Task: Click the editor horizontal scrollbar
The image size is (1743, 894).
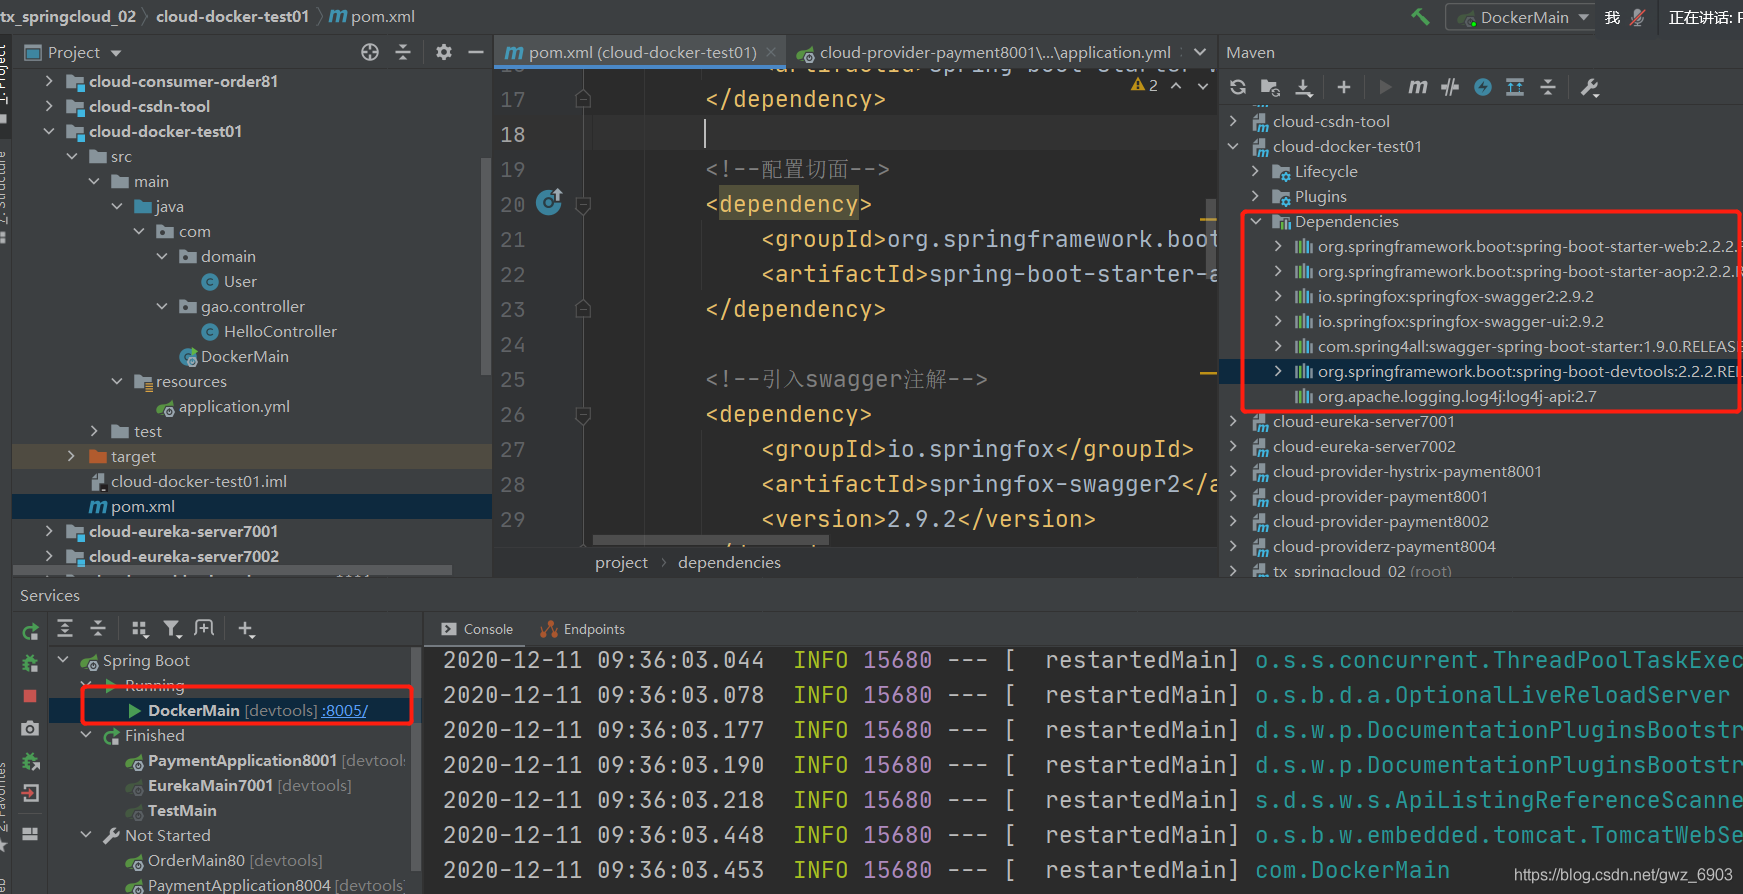Action: (710, 541)
